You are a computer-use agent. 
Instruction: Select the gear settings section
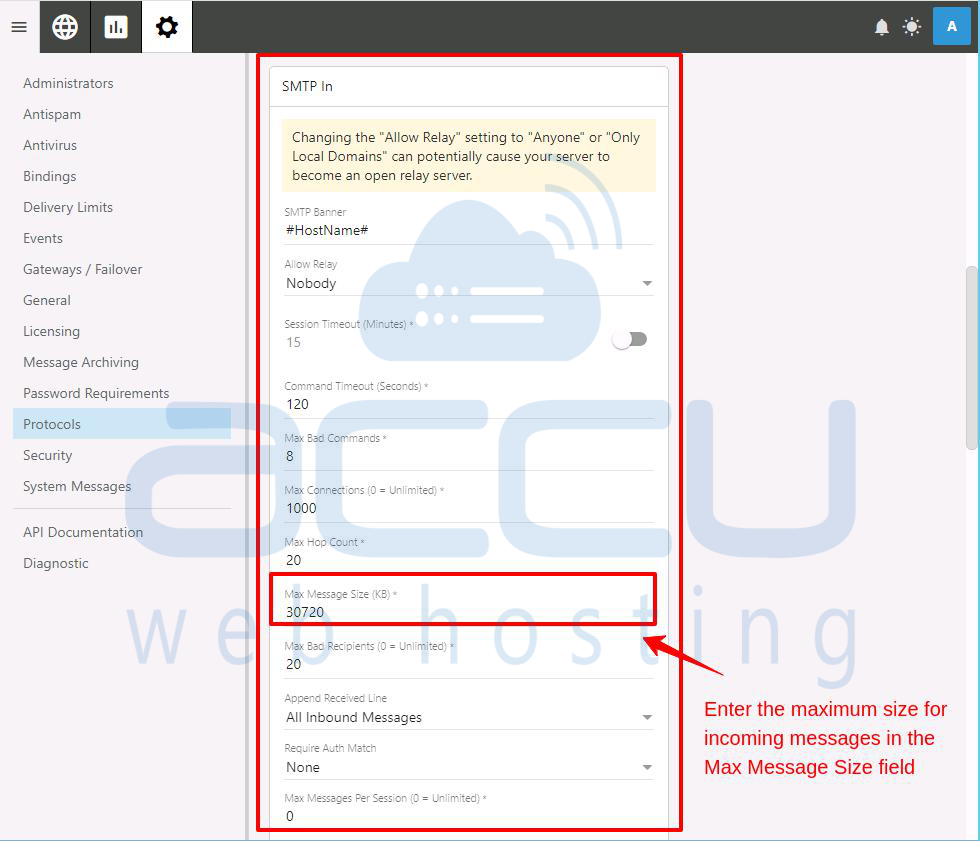[x=167, y=27]
